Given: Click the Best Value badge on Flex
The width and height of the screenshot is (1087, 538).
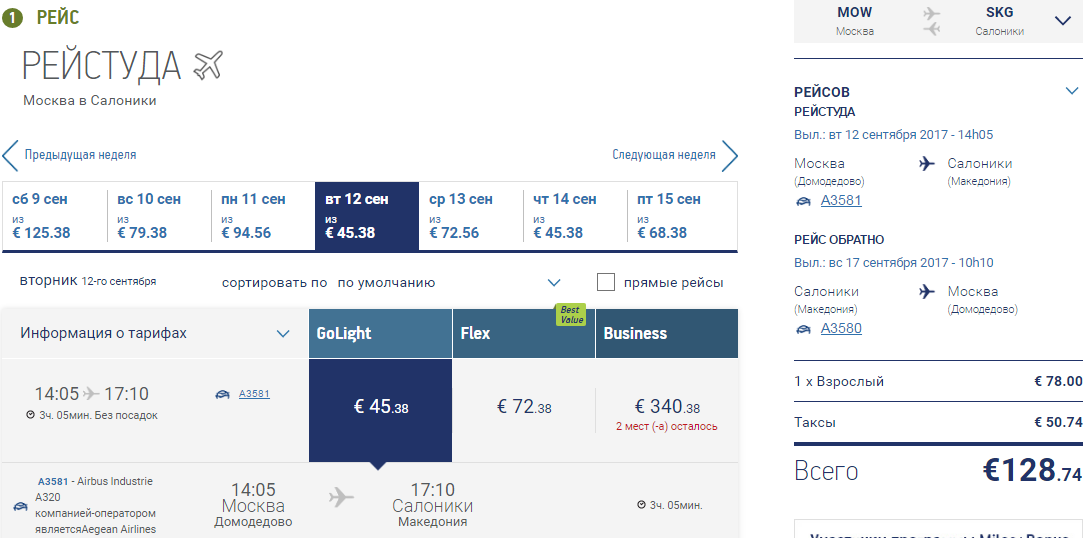Looking at the screenshot, I should click(x=570, y=315).
